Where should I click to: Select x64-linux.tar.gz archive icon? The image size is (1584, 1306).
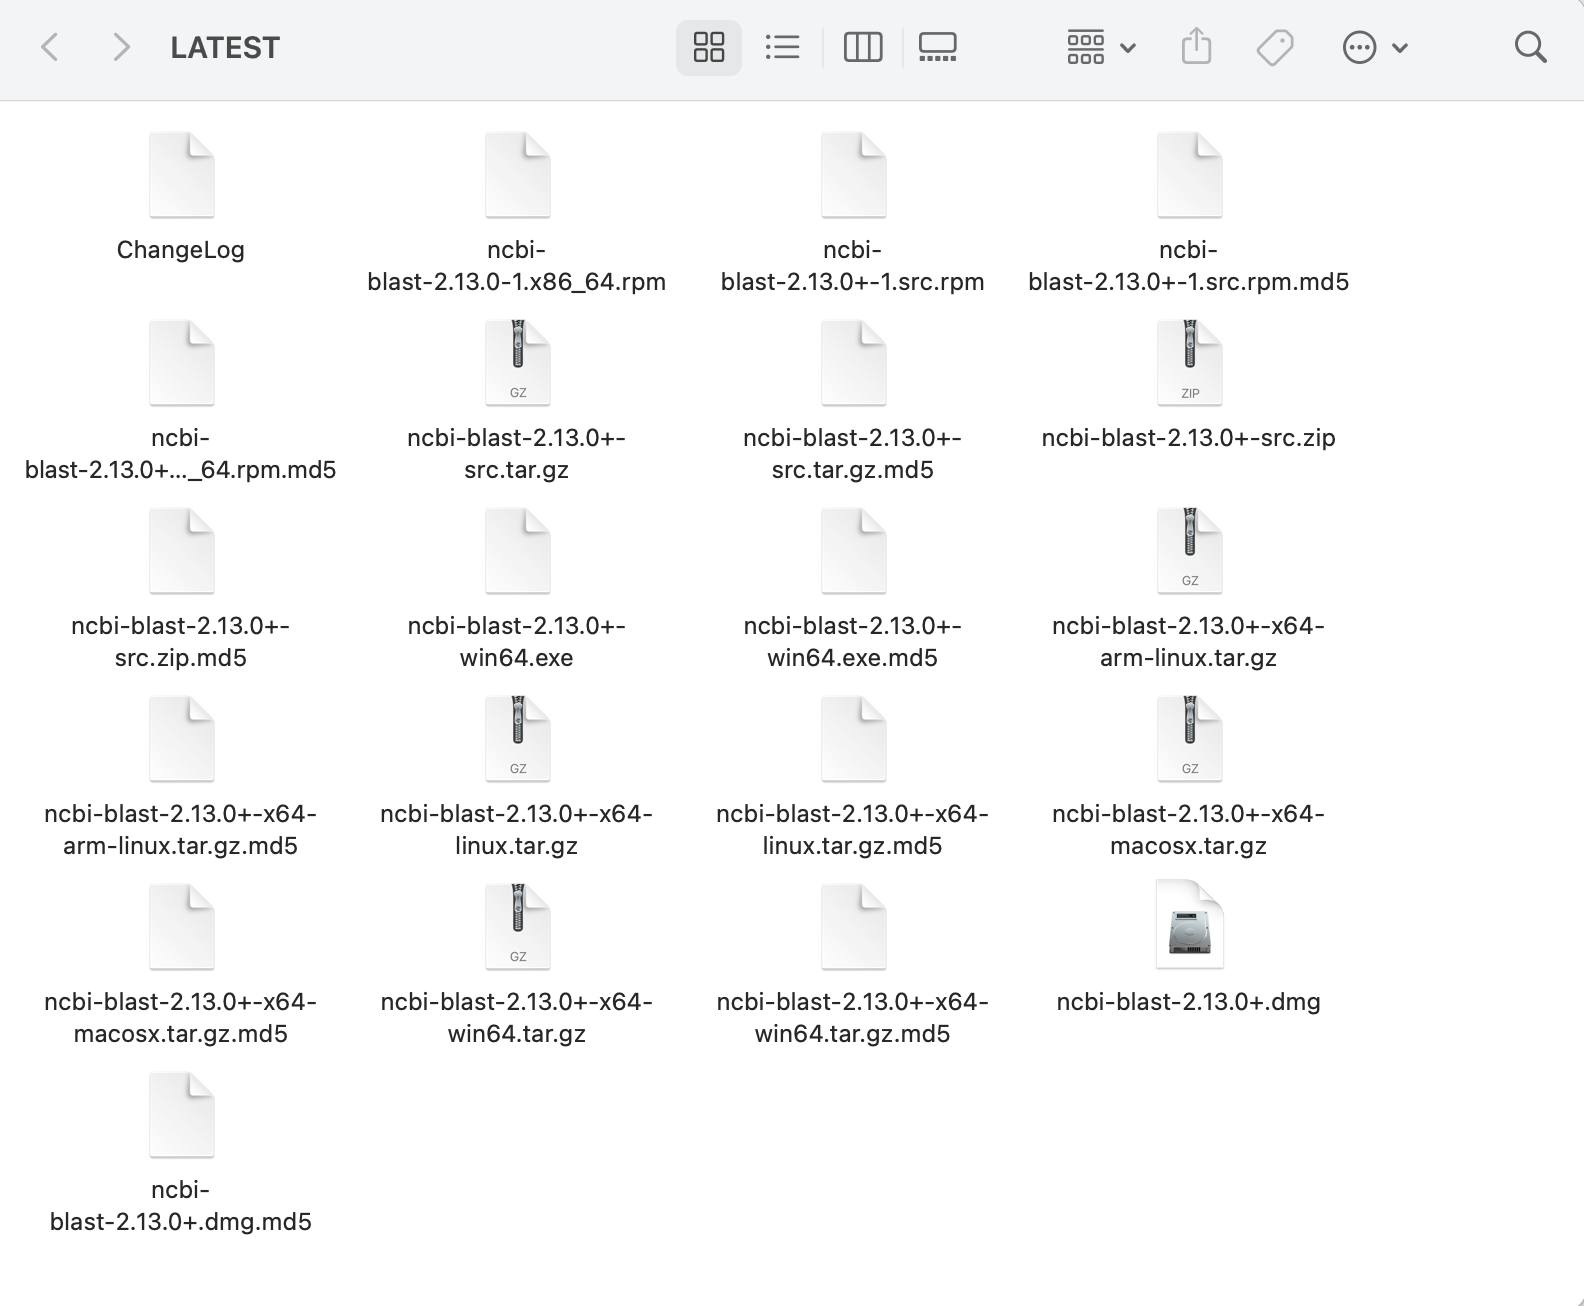(517, 739)
